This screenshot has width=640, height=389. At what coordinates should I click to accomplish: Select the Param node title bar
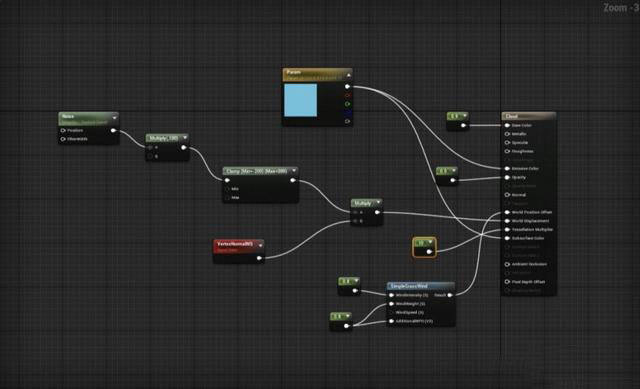(x=317, y=74)
